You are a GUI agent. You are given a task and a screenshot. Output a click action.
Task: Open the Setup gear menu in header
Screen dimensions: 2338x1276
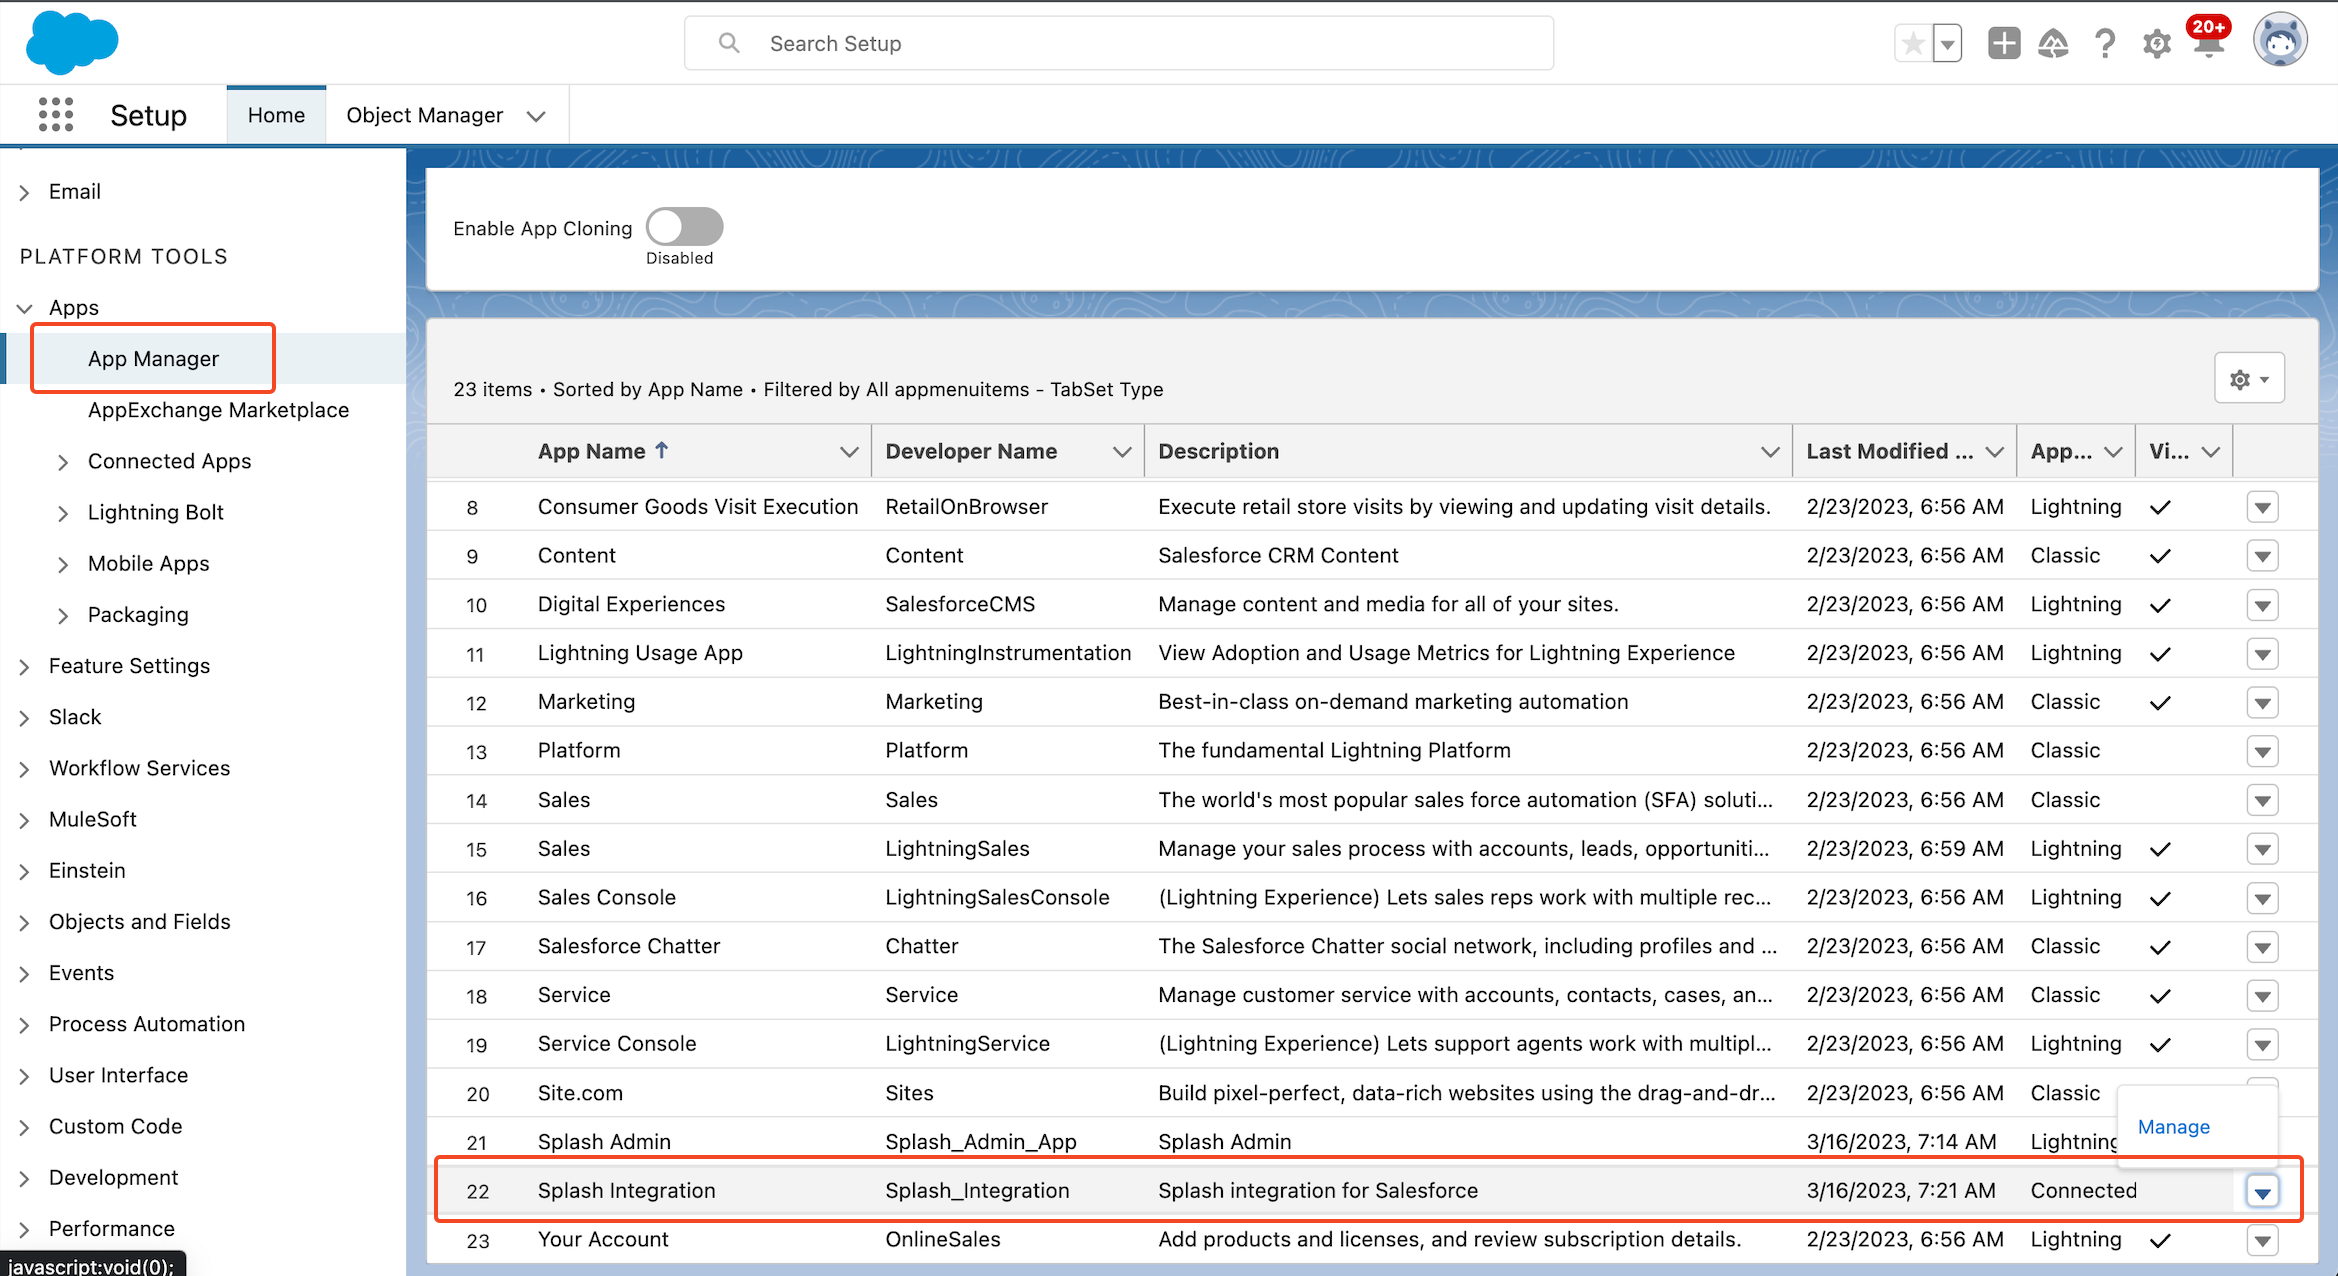[2157, 44]
